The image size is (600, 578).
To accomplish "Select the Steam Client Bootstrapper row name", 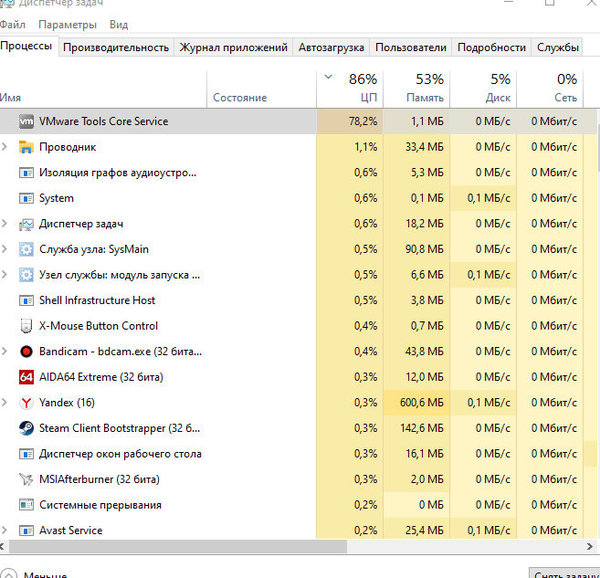I will coord(119,428).
